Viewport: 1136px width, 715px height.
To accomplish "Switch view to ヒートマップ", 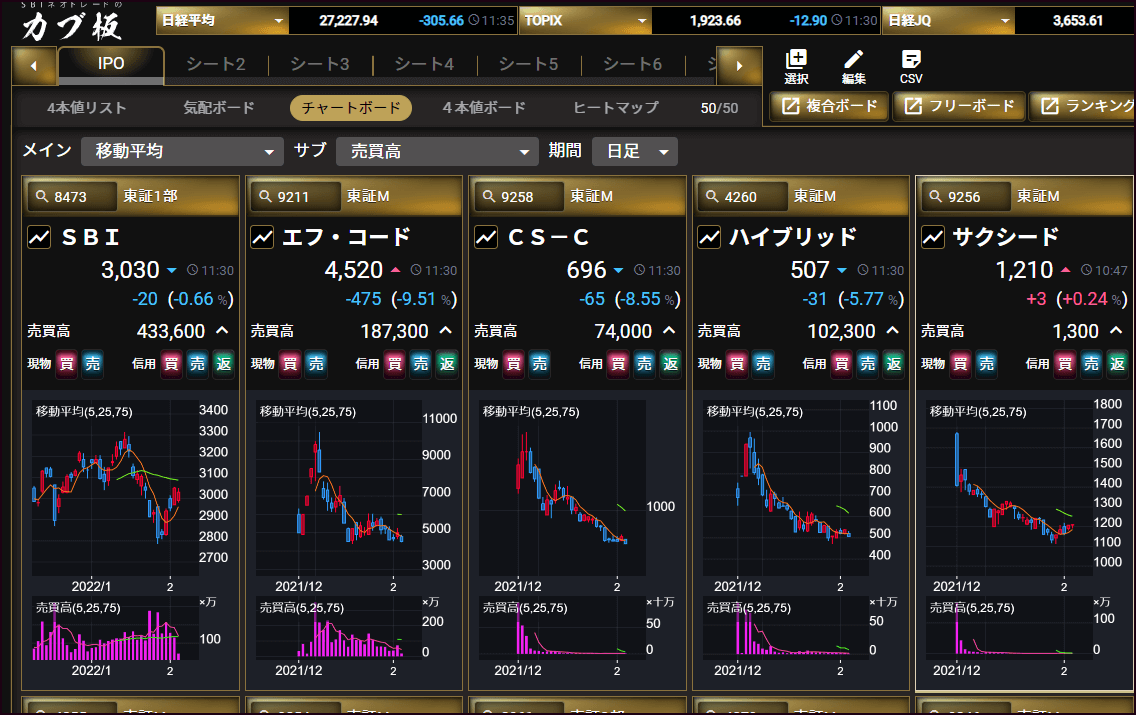I will [616, 108].
